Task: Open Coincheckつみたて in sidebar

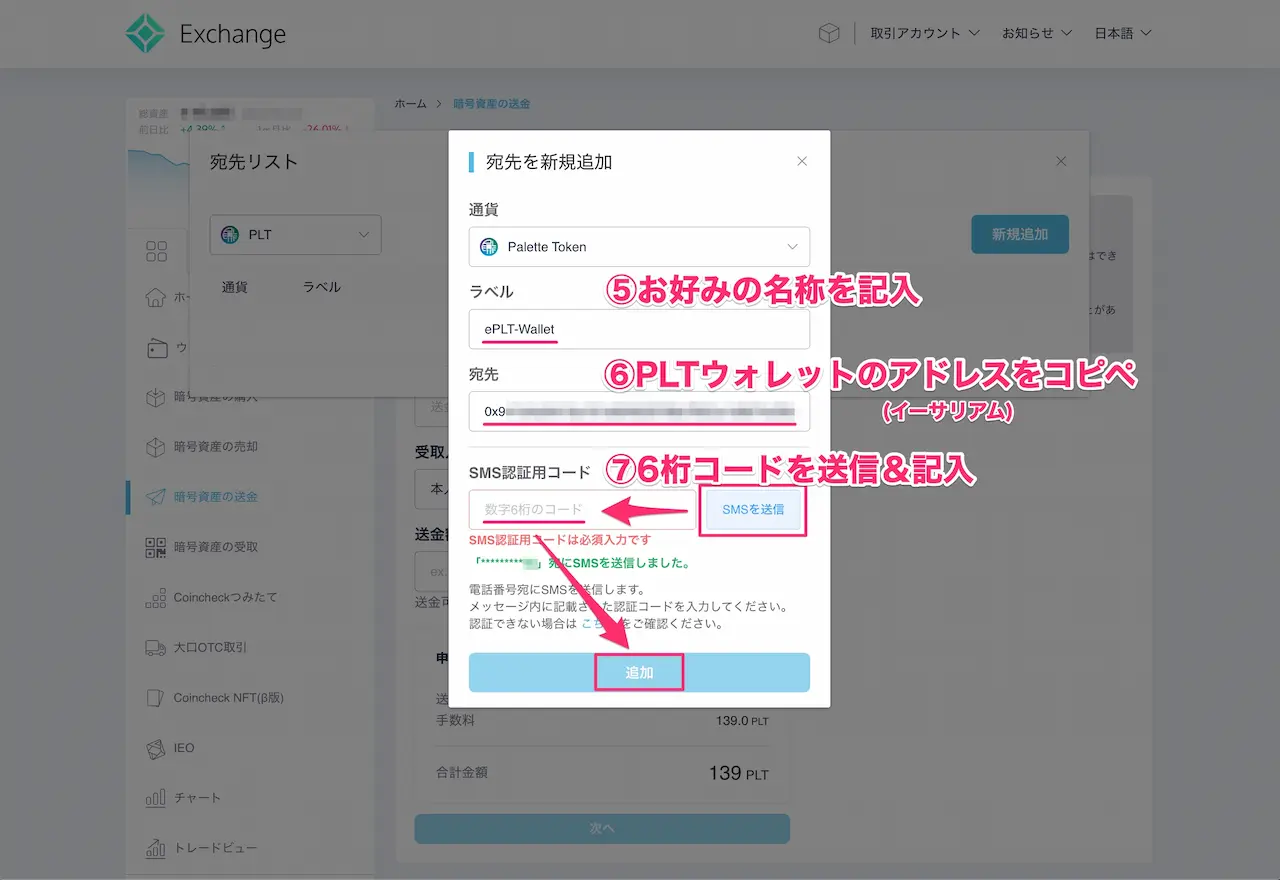Action: (x=225, y=597)
